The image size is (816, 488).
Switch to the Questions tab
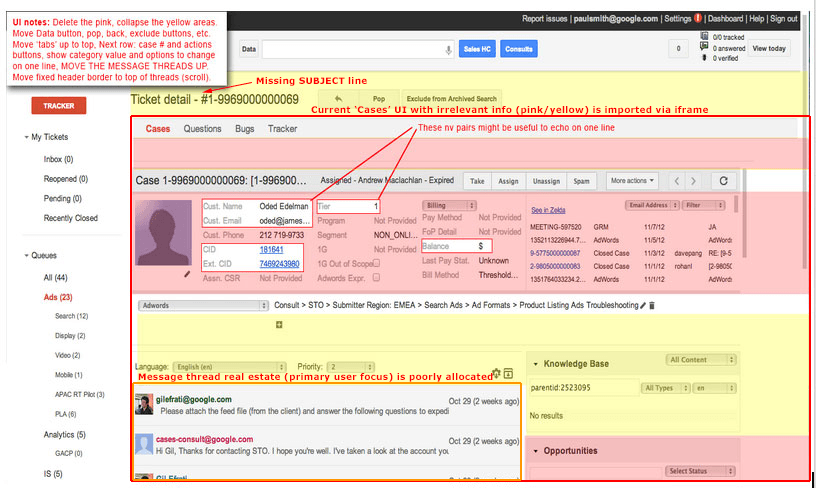202,129
